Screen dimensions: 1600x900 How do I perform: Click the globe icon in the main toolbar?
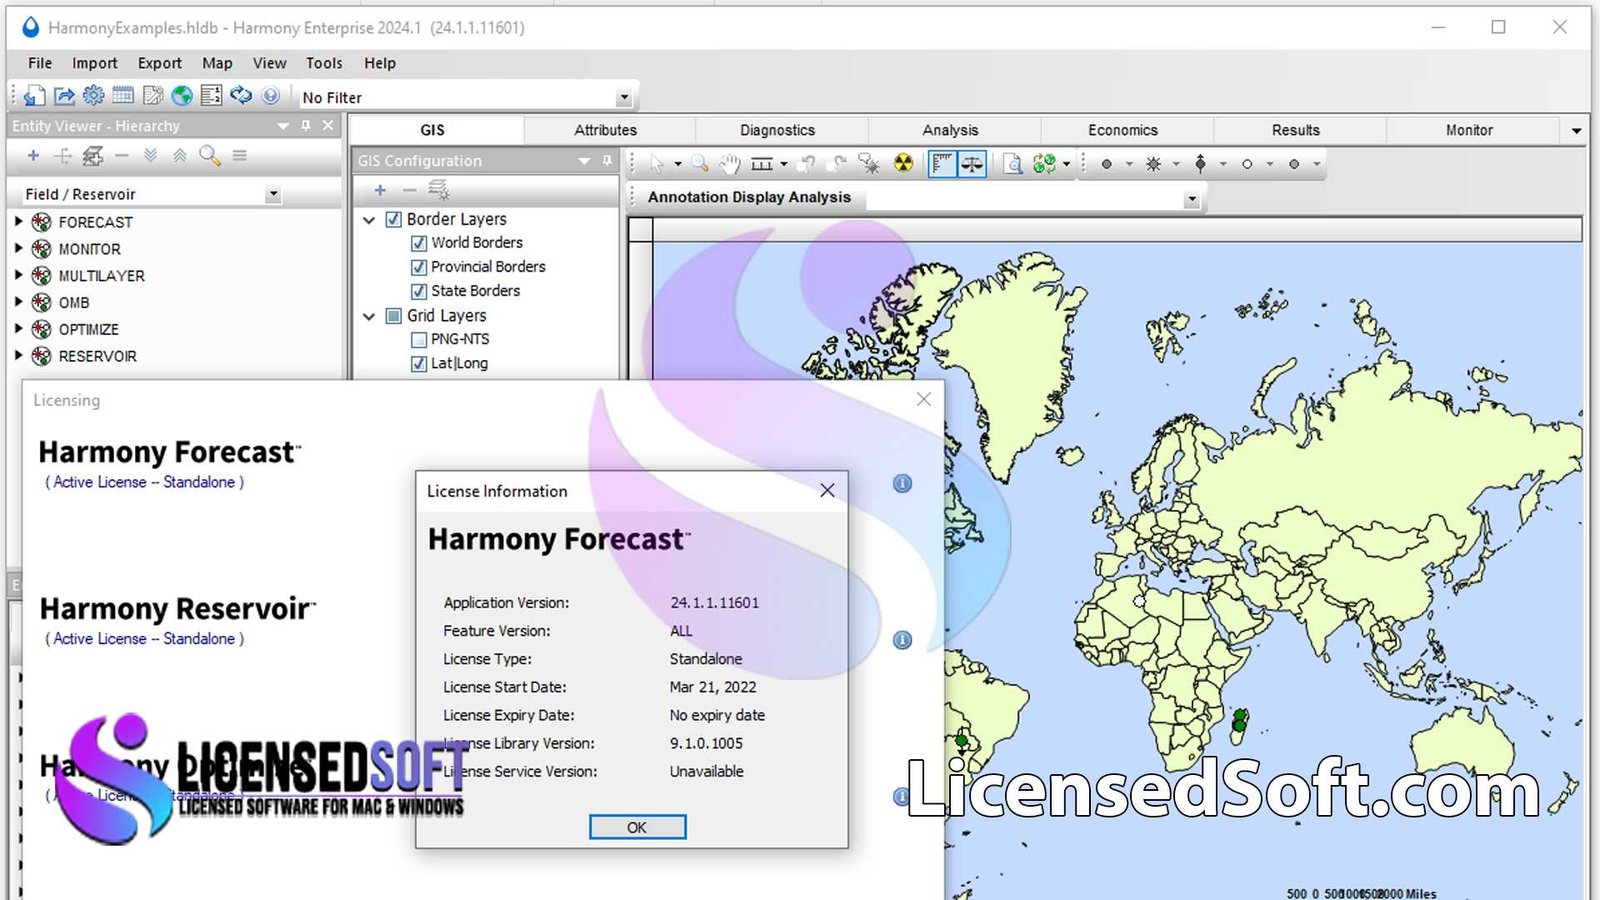pyautogui.click(x=182, y=96)
